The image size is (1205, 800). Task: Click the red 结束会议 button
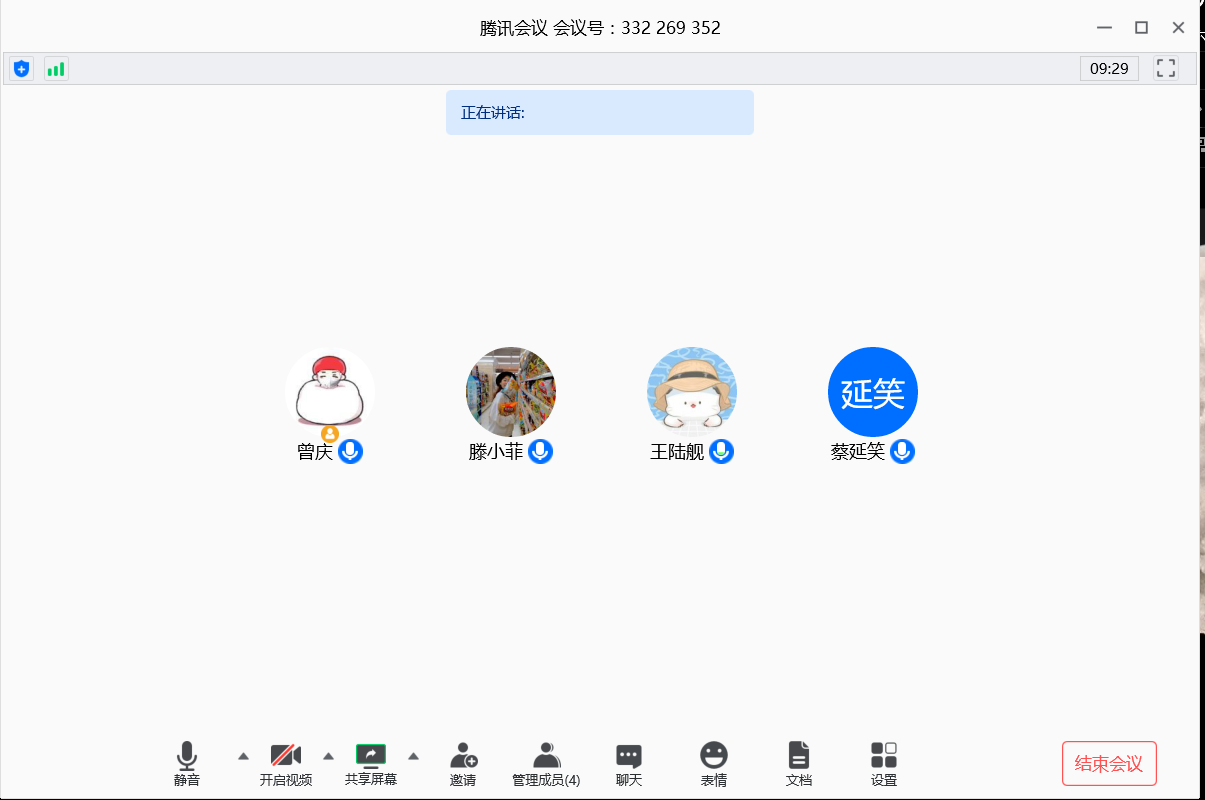[1108, 764]
